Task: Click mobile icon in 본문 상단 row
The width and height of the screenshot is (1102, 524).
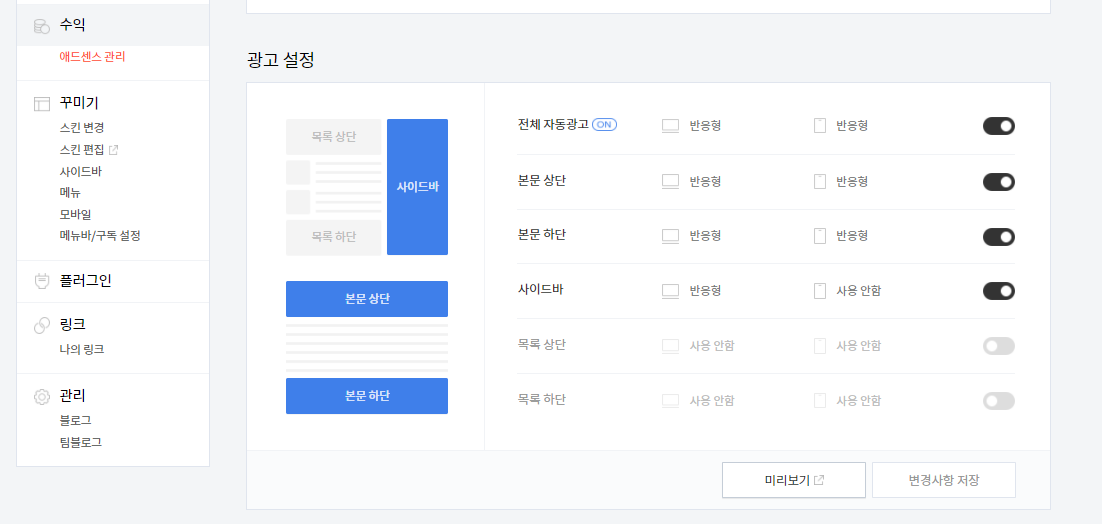Action: pyautogui.click(x=819, y=181)
